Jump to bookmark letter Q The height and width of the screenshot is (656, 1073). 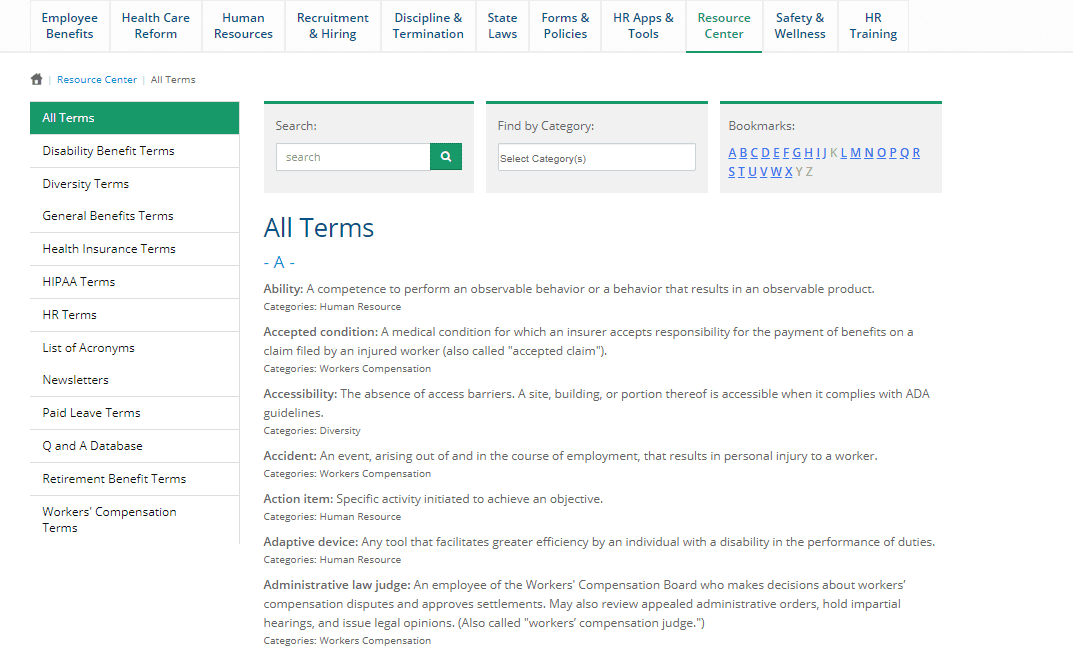(905, 153)
